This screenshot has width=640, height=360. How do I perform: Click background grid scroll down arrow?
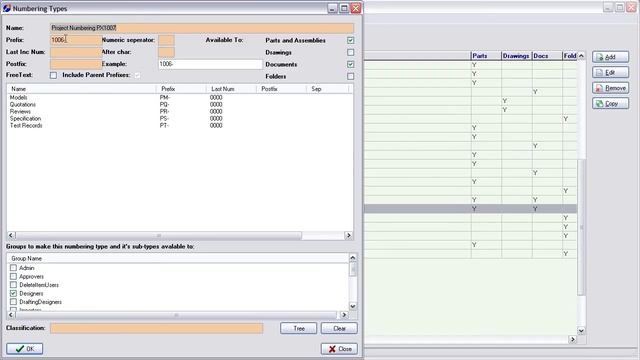581,331
